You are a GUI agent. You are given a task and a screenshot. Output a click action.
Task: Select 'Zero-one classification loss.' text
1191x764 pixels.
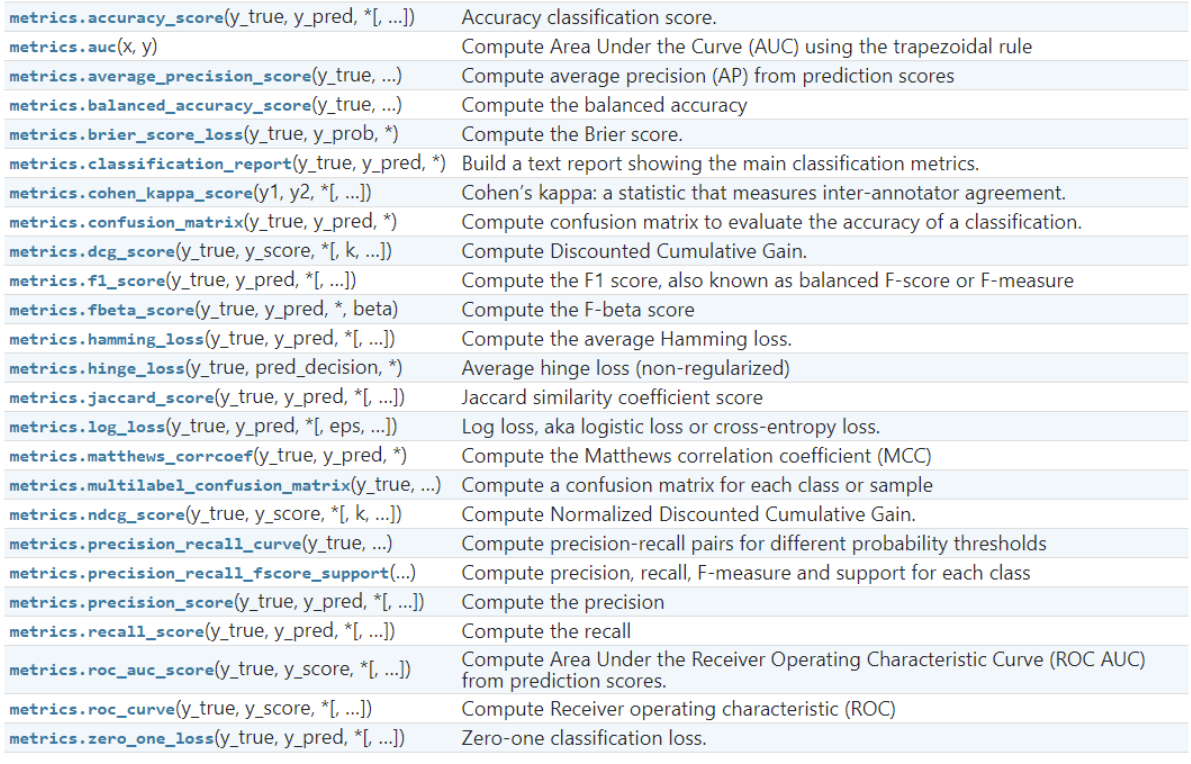[584, 738]
